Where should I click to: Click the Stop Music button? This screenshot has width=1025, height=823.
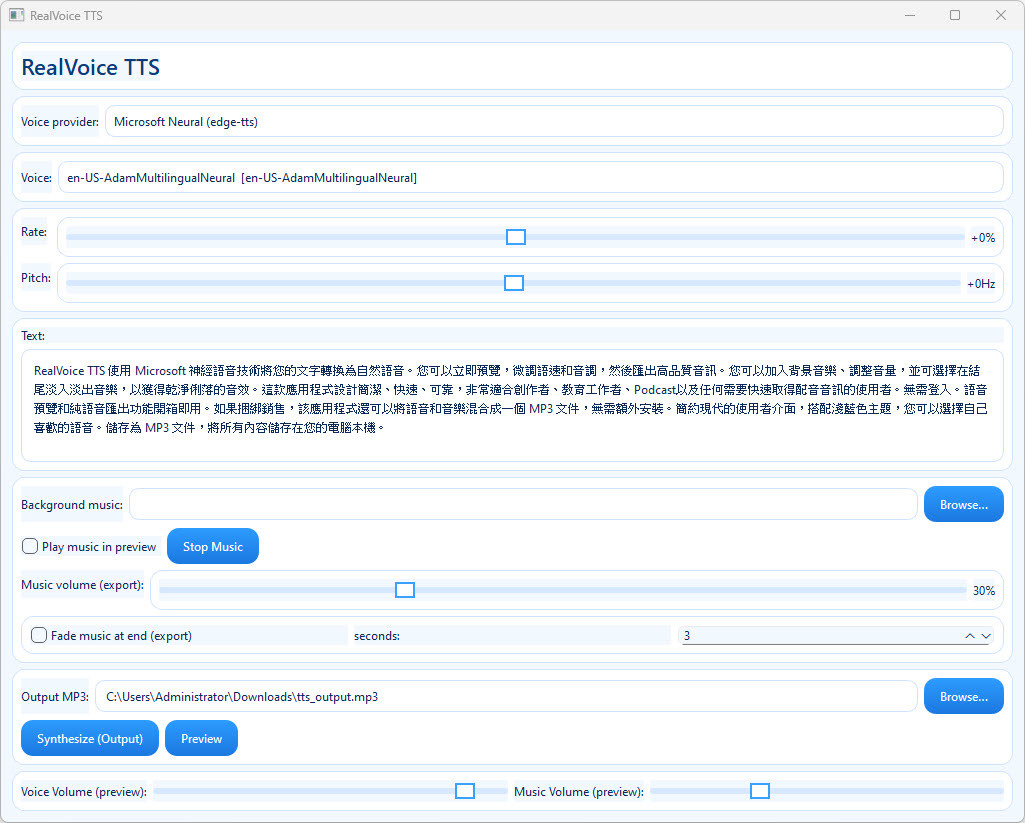[x=212, y=547]
